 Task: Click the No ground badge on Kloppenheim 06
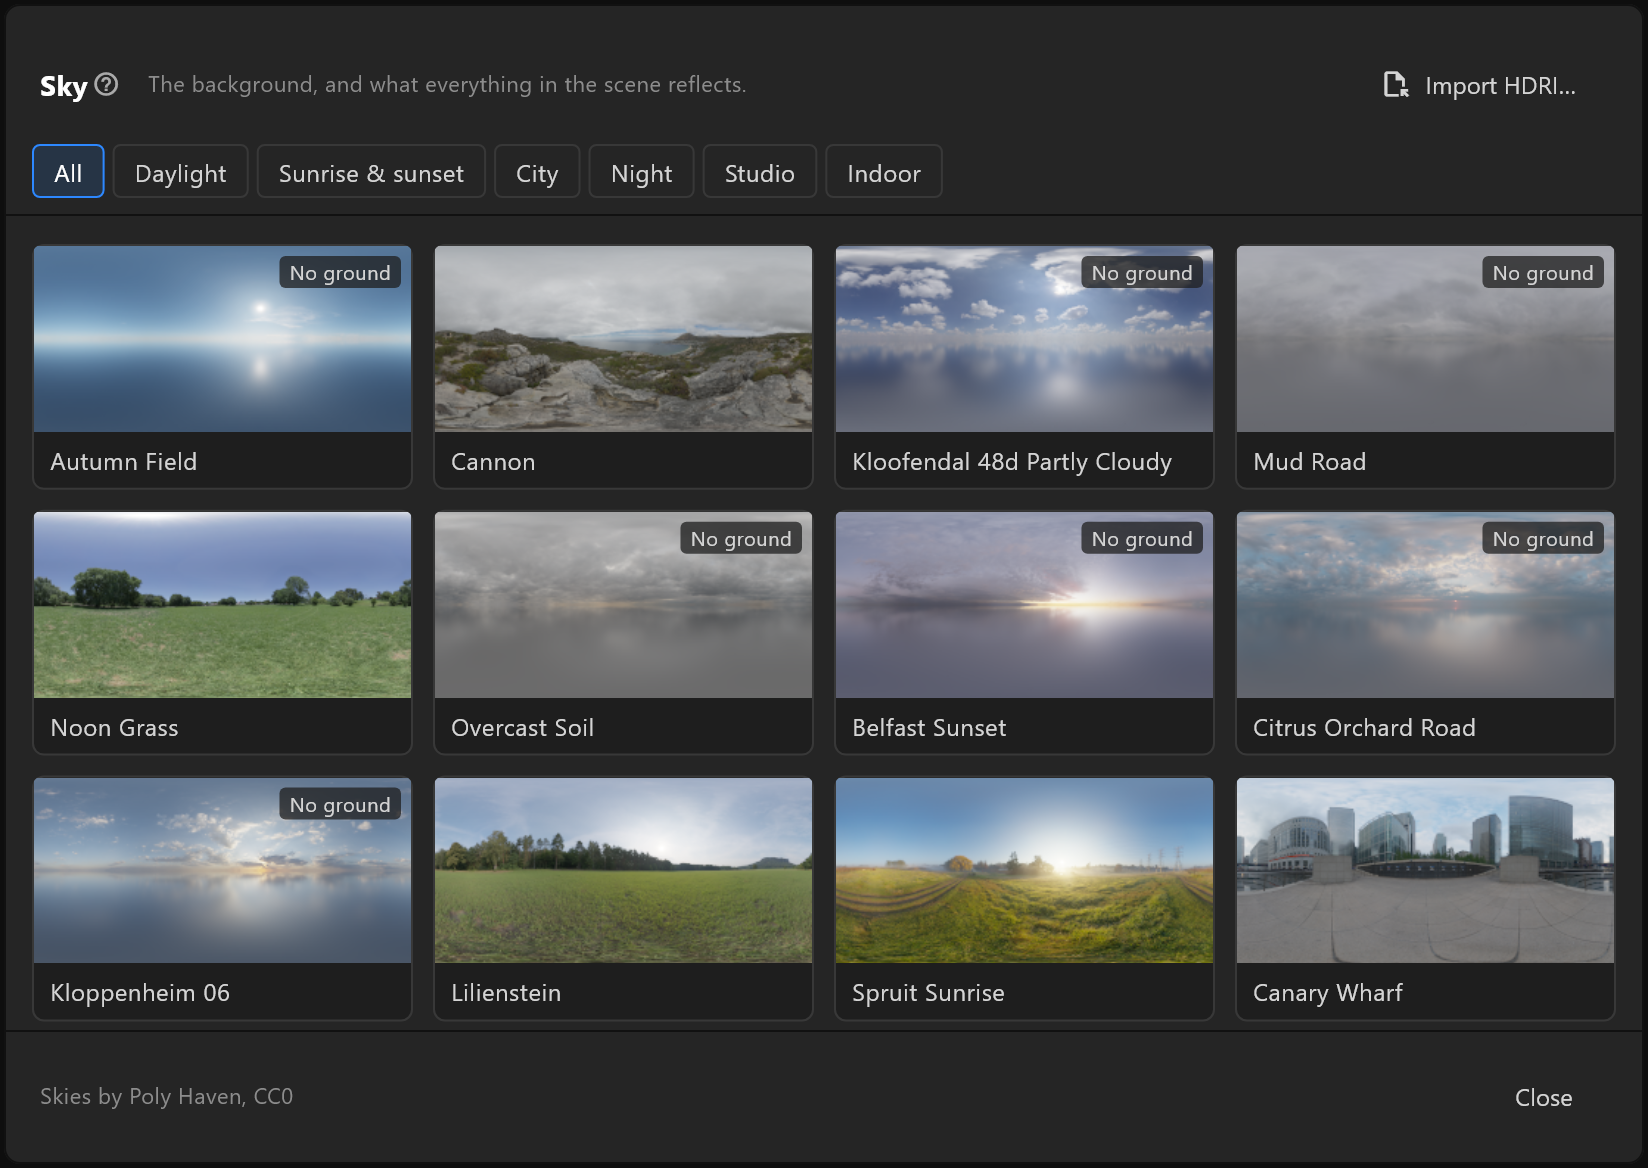pyautogui.click(x=340, y=804)
